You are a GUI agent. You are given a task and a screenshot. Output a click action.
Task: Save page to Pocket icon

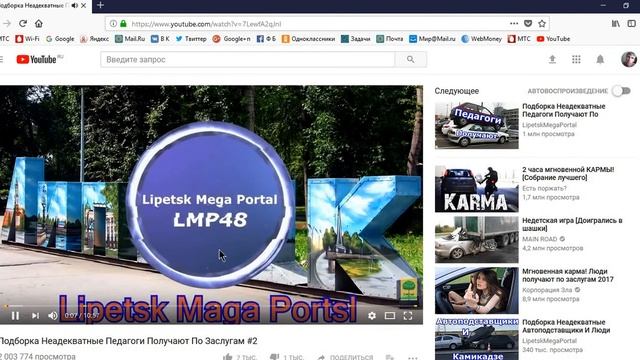point(528,24)
